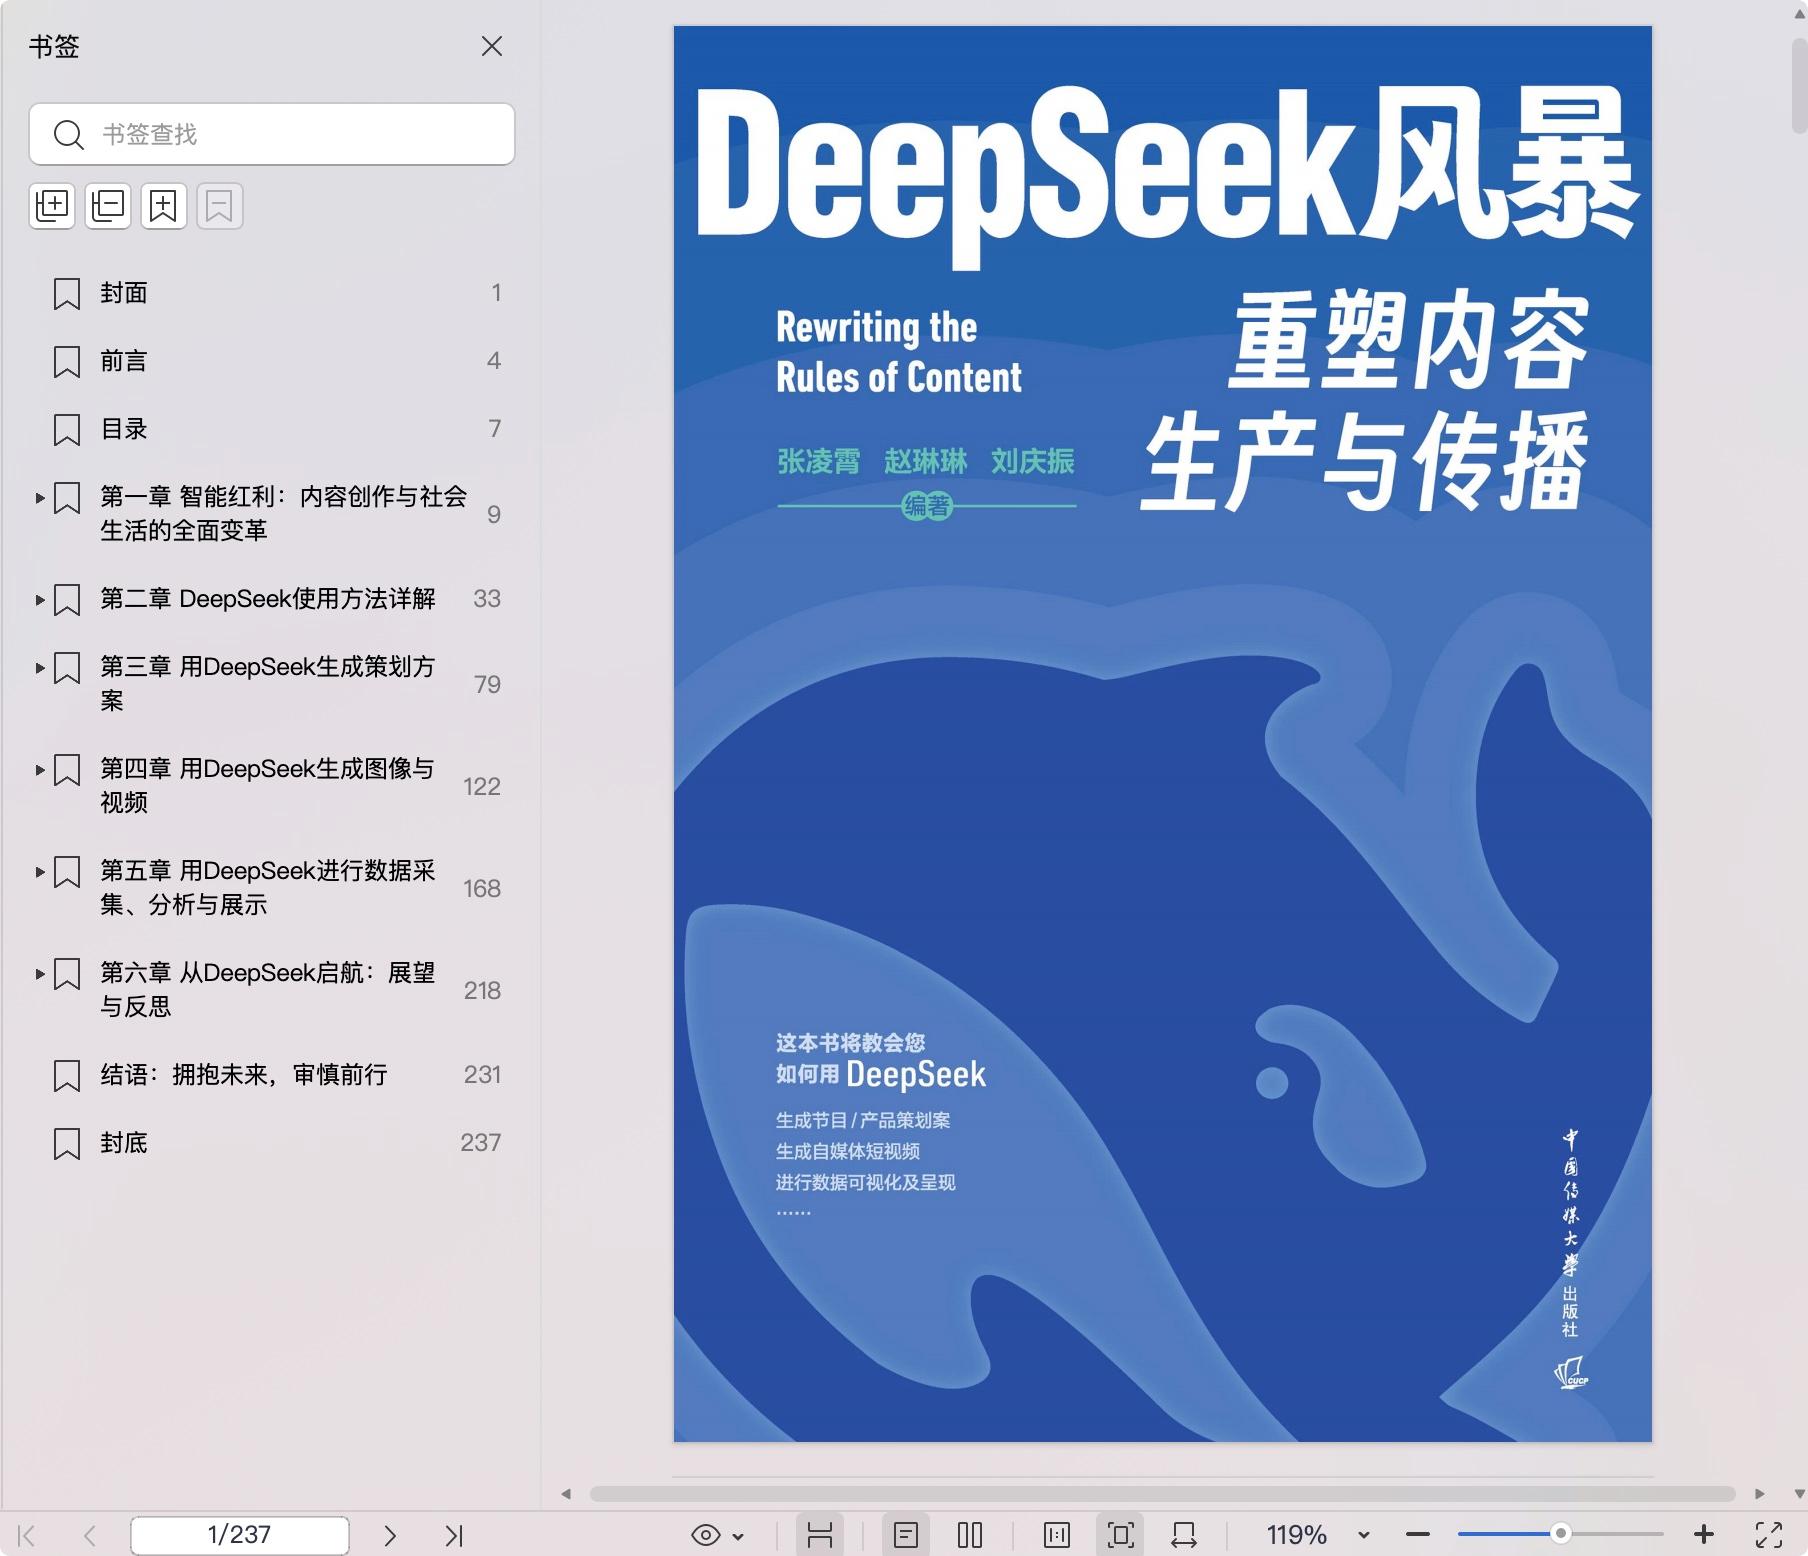Go to 第三章 用DeepSeek生成策划方案
This screenshot has height=1556, width=1808.
point(268,684)
